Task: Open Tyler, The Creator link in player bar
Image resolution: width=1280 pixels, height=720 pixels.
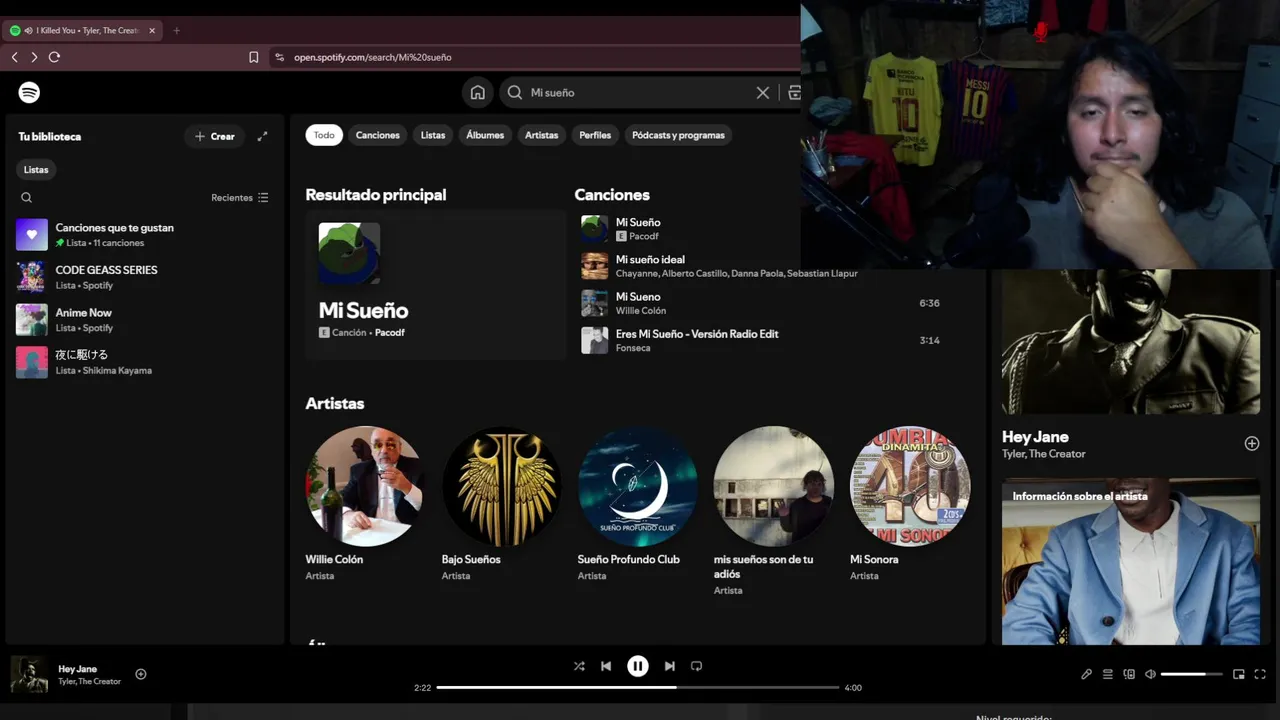Action: pos(89,682)
